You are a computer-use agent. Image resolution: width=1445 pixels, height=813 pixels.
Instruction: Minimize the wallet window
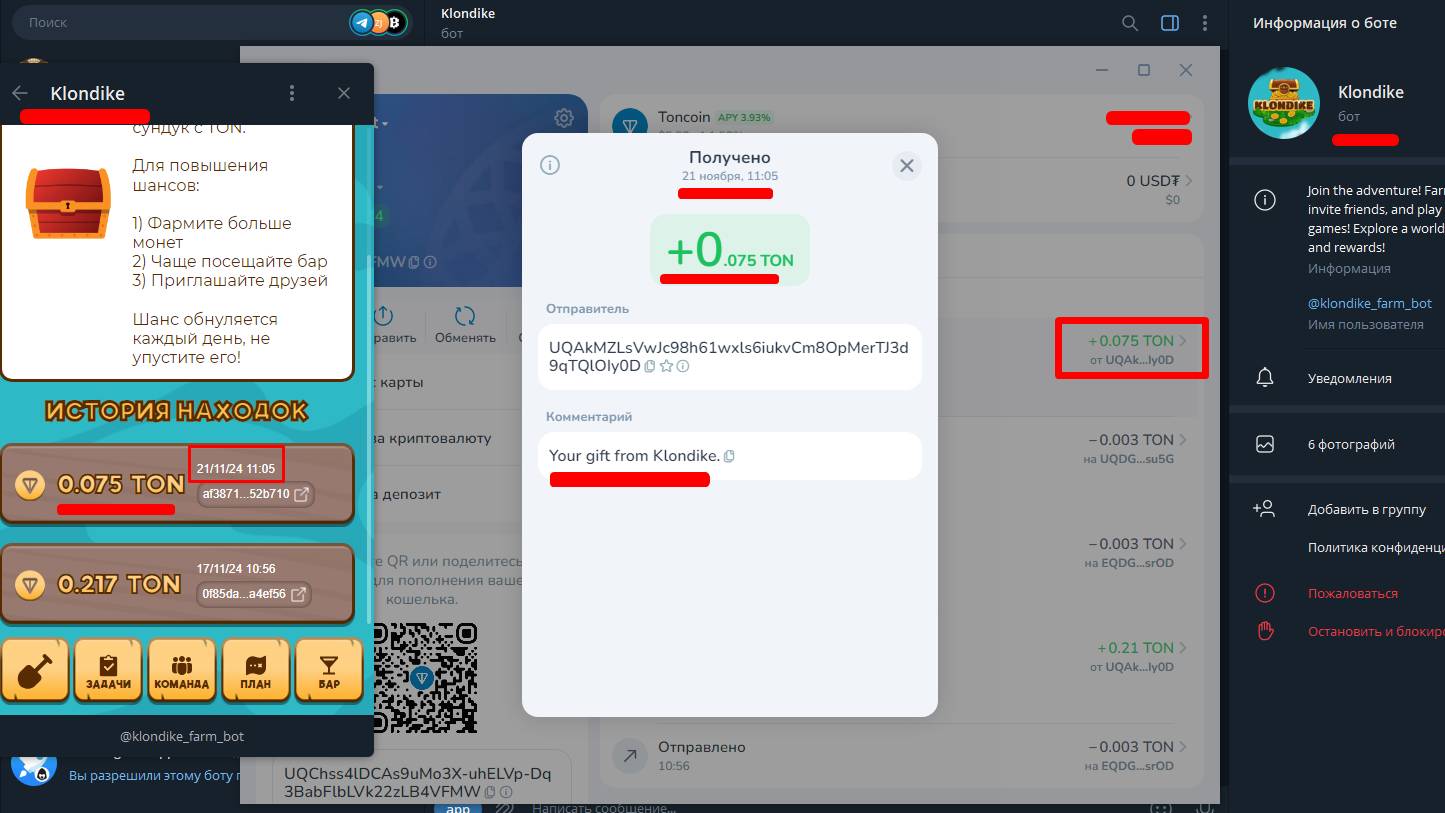(x=1102, y=71)
